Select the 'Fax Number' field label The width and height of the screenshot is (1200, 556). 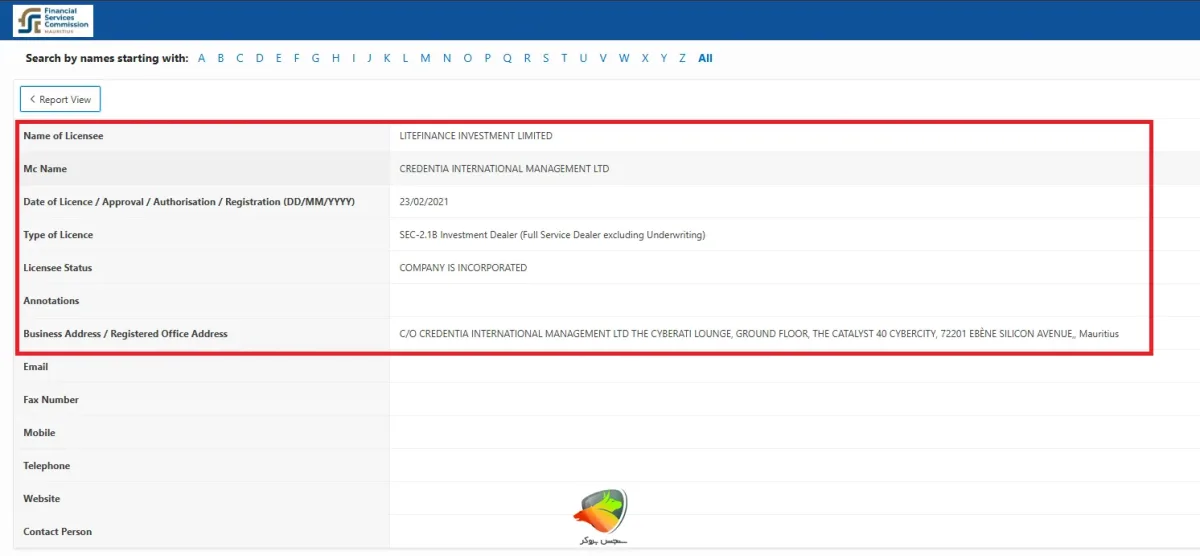click(x=51, y=400)
